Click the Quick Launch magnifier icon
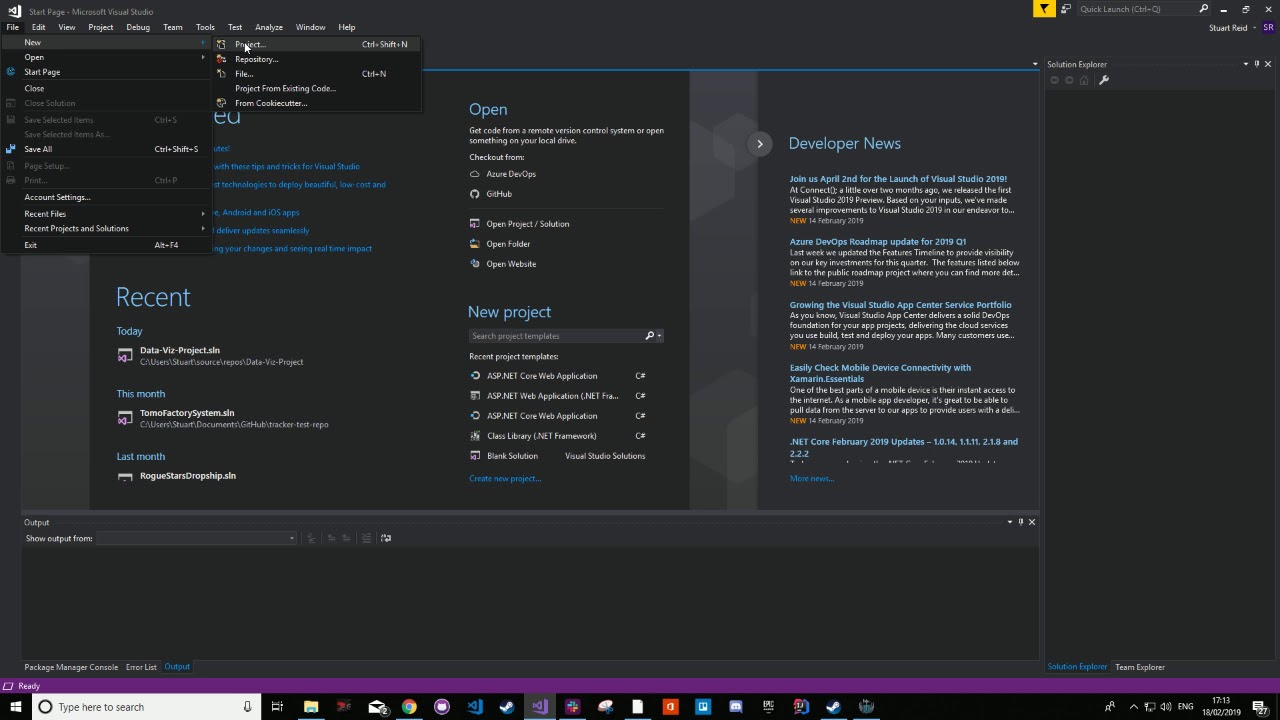This screenshot has width=1280, height=720. 1203,9
